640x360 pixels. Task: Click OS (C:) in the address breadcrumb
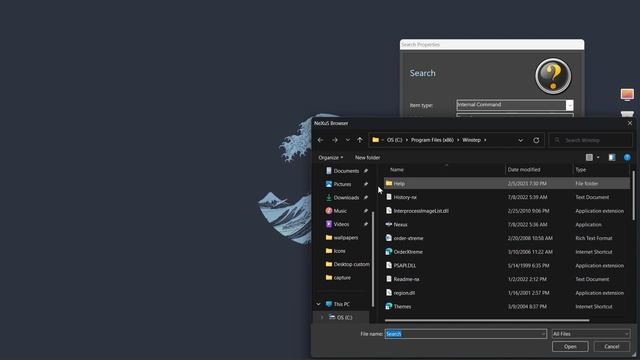point(394,140)
